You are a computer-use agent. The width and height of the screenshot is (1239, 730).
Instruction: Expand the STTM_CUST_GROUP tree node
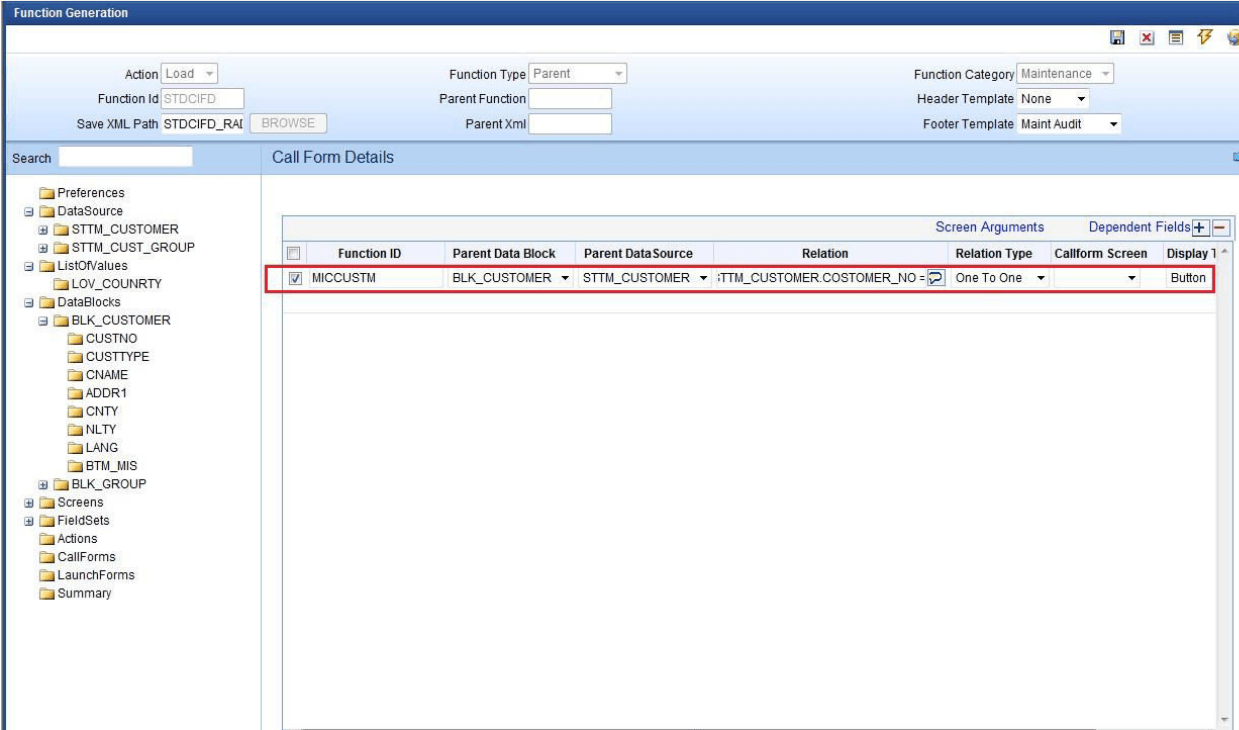pos(44,247)
